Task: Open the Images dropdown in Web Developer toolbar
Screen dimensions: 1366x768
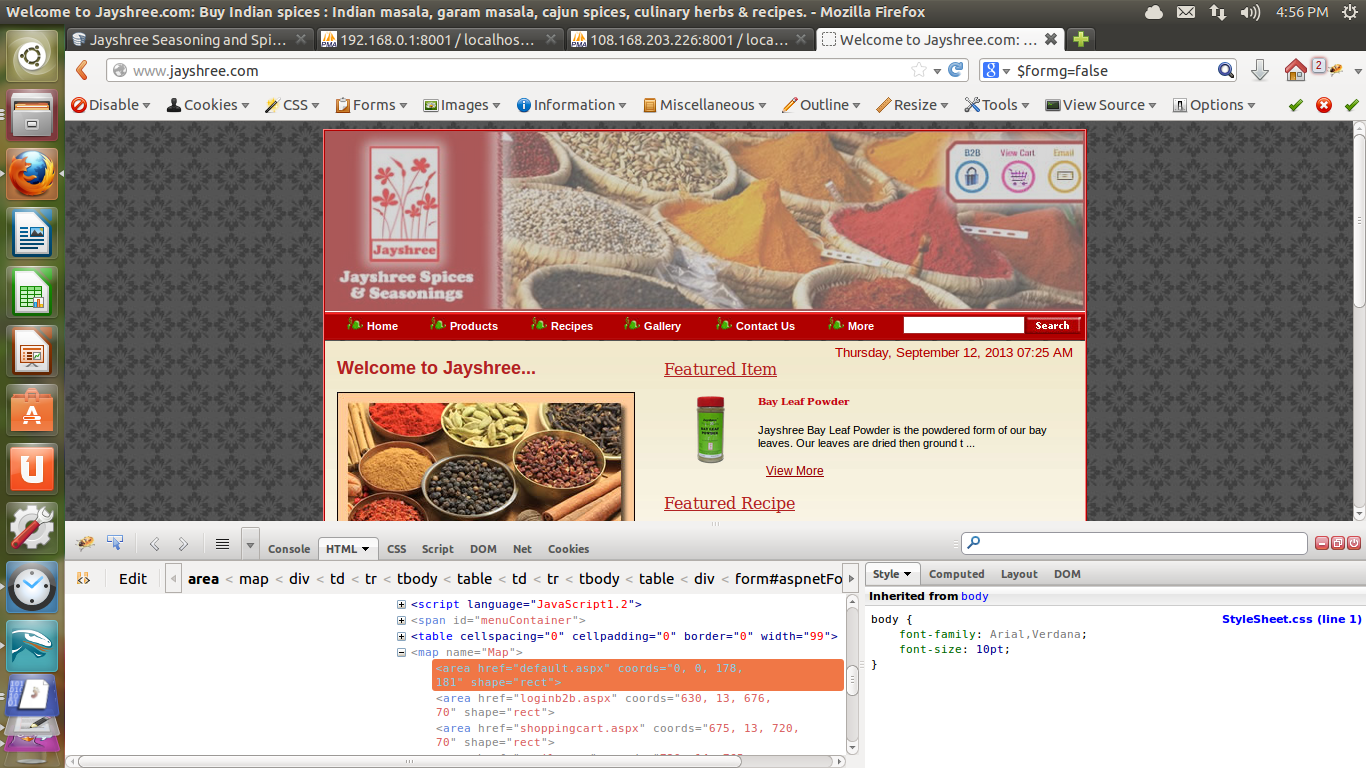Action: (463, 105)
